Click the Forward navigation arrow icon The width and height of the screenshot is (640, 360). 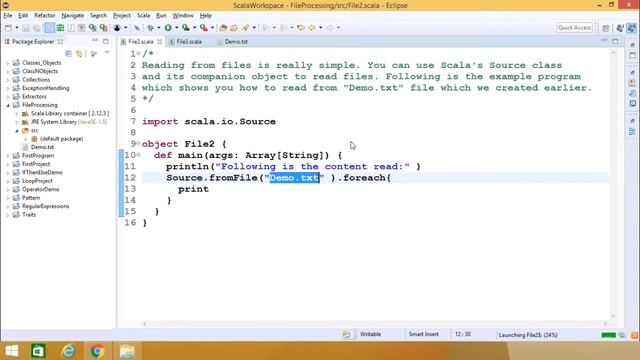[x=330, y=28]
